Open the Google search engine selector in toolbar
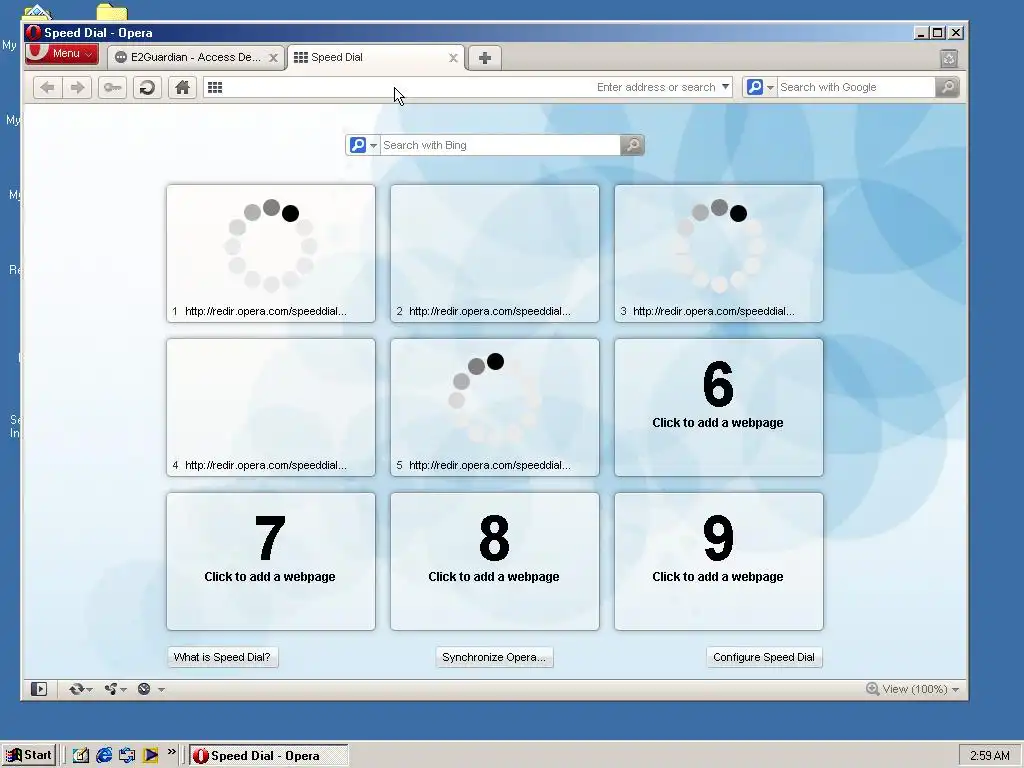 click(x=760, y=88)
